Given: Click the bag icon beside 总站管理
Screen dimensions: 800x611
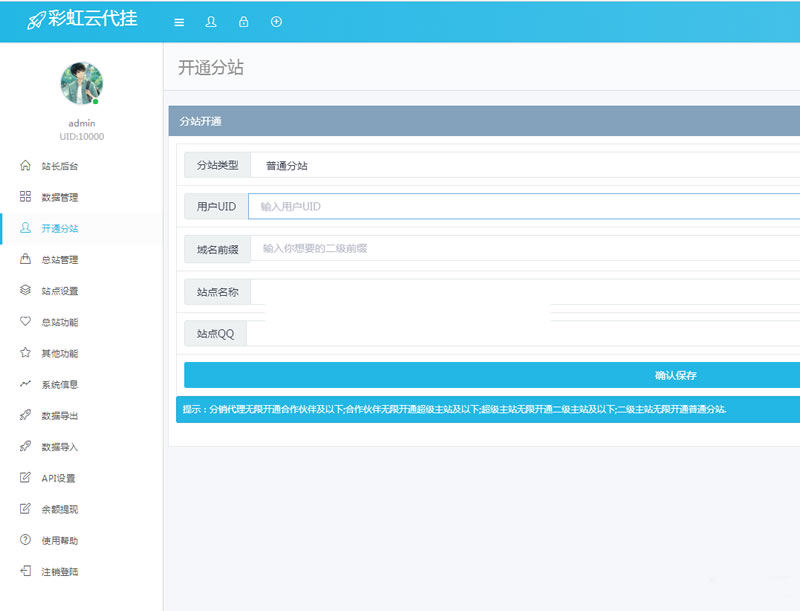Looking at the screenshot, I should click(x=25, y=259).
